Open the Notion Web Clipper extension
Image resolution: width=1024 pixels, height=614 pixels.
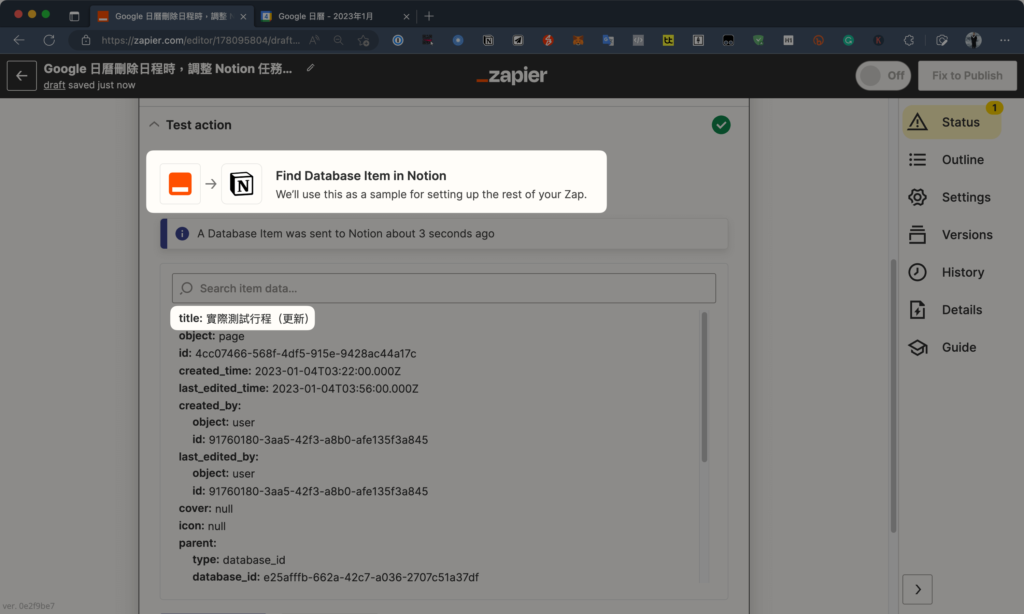coord(488,40)
